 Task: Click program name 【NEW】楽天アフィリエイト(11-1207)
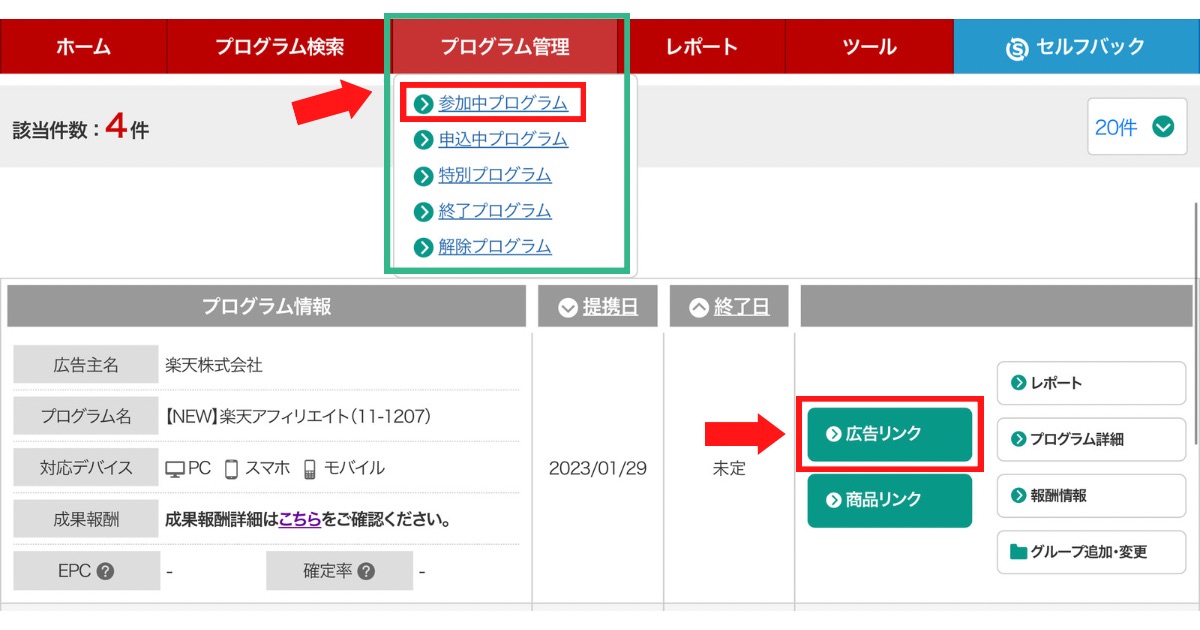click(298, 416)
